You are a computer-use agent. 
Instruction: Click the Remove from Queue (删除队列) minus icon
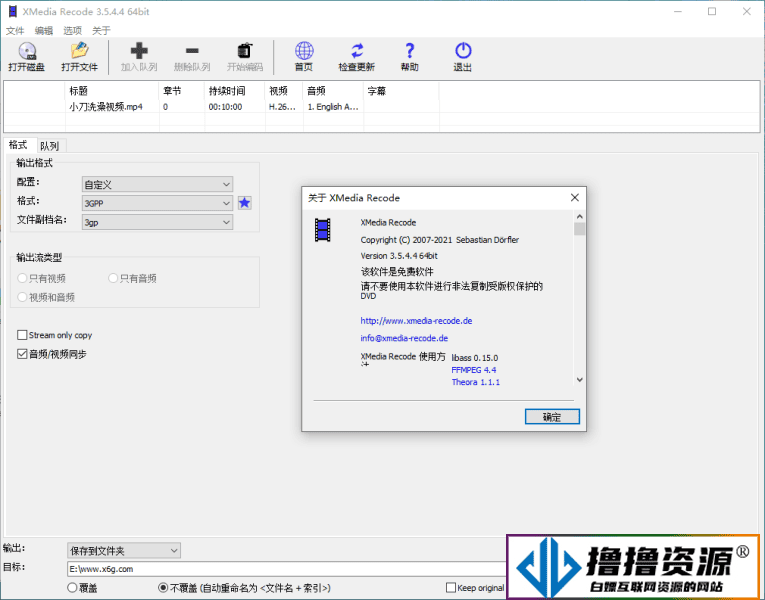pos(192,51)
